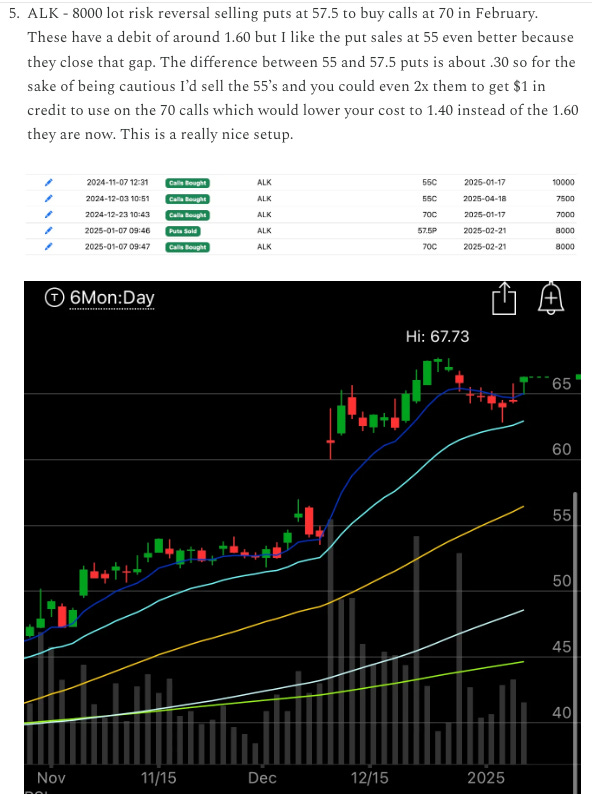Open the 6Mon:Day timeframe selector
Image resolution: width=592 pixels, height=794 pixels.
(112, 298)
